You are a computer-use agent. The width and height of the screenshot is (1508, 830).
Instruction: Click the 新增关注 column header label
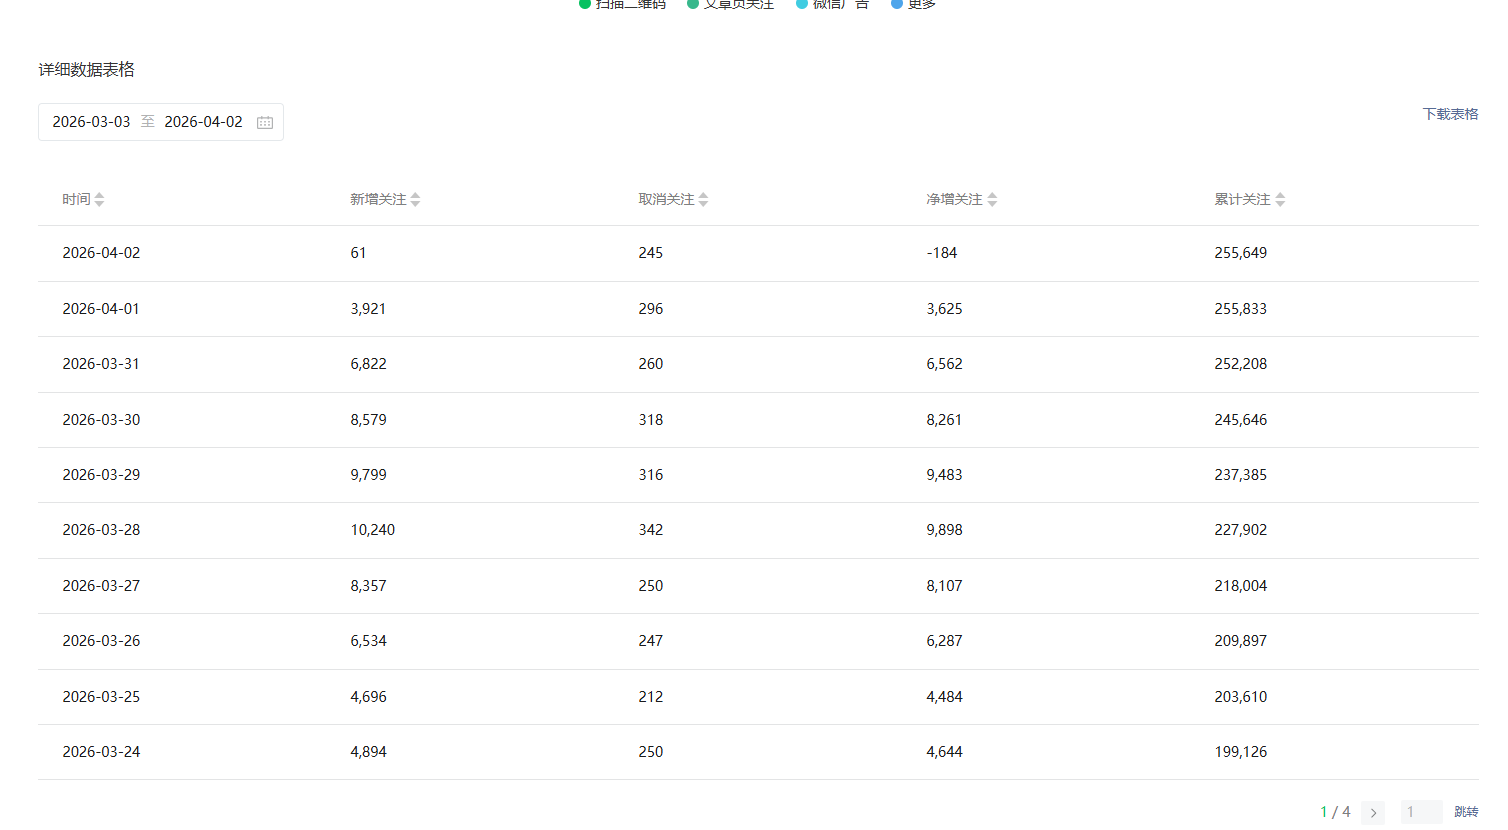coord(378,200)
